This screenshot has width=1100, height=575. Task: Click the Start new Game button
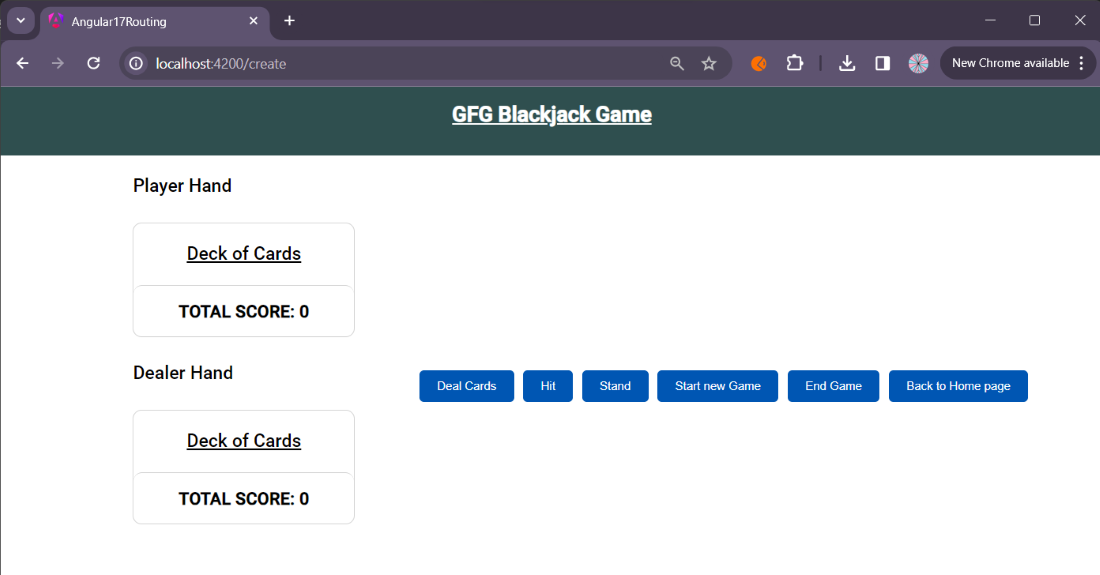(x=718, y=386)
